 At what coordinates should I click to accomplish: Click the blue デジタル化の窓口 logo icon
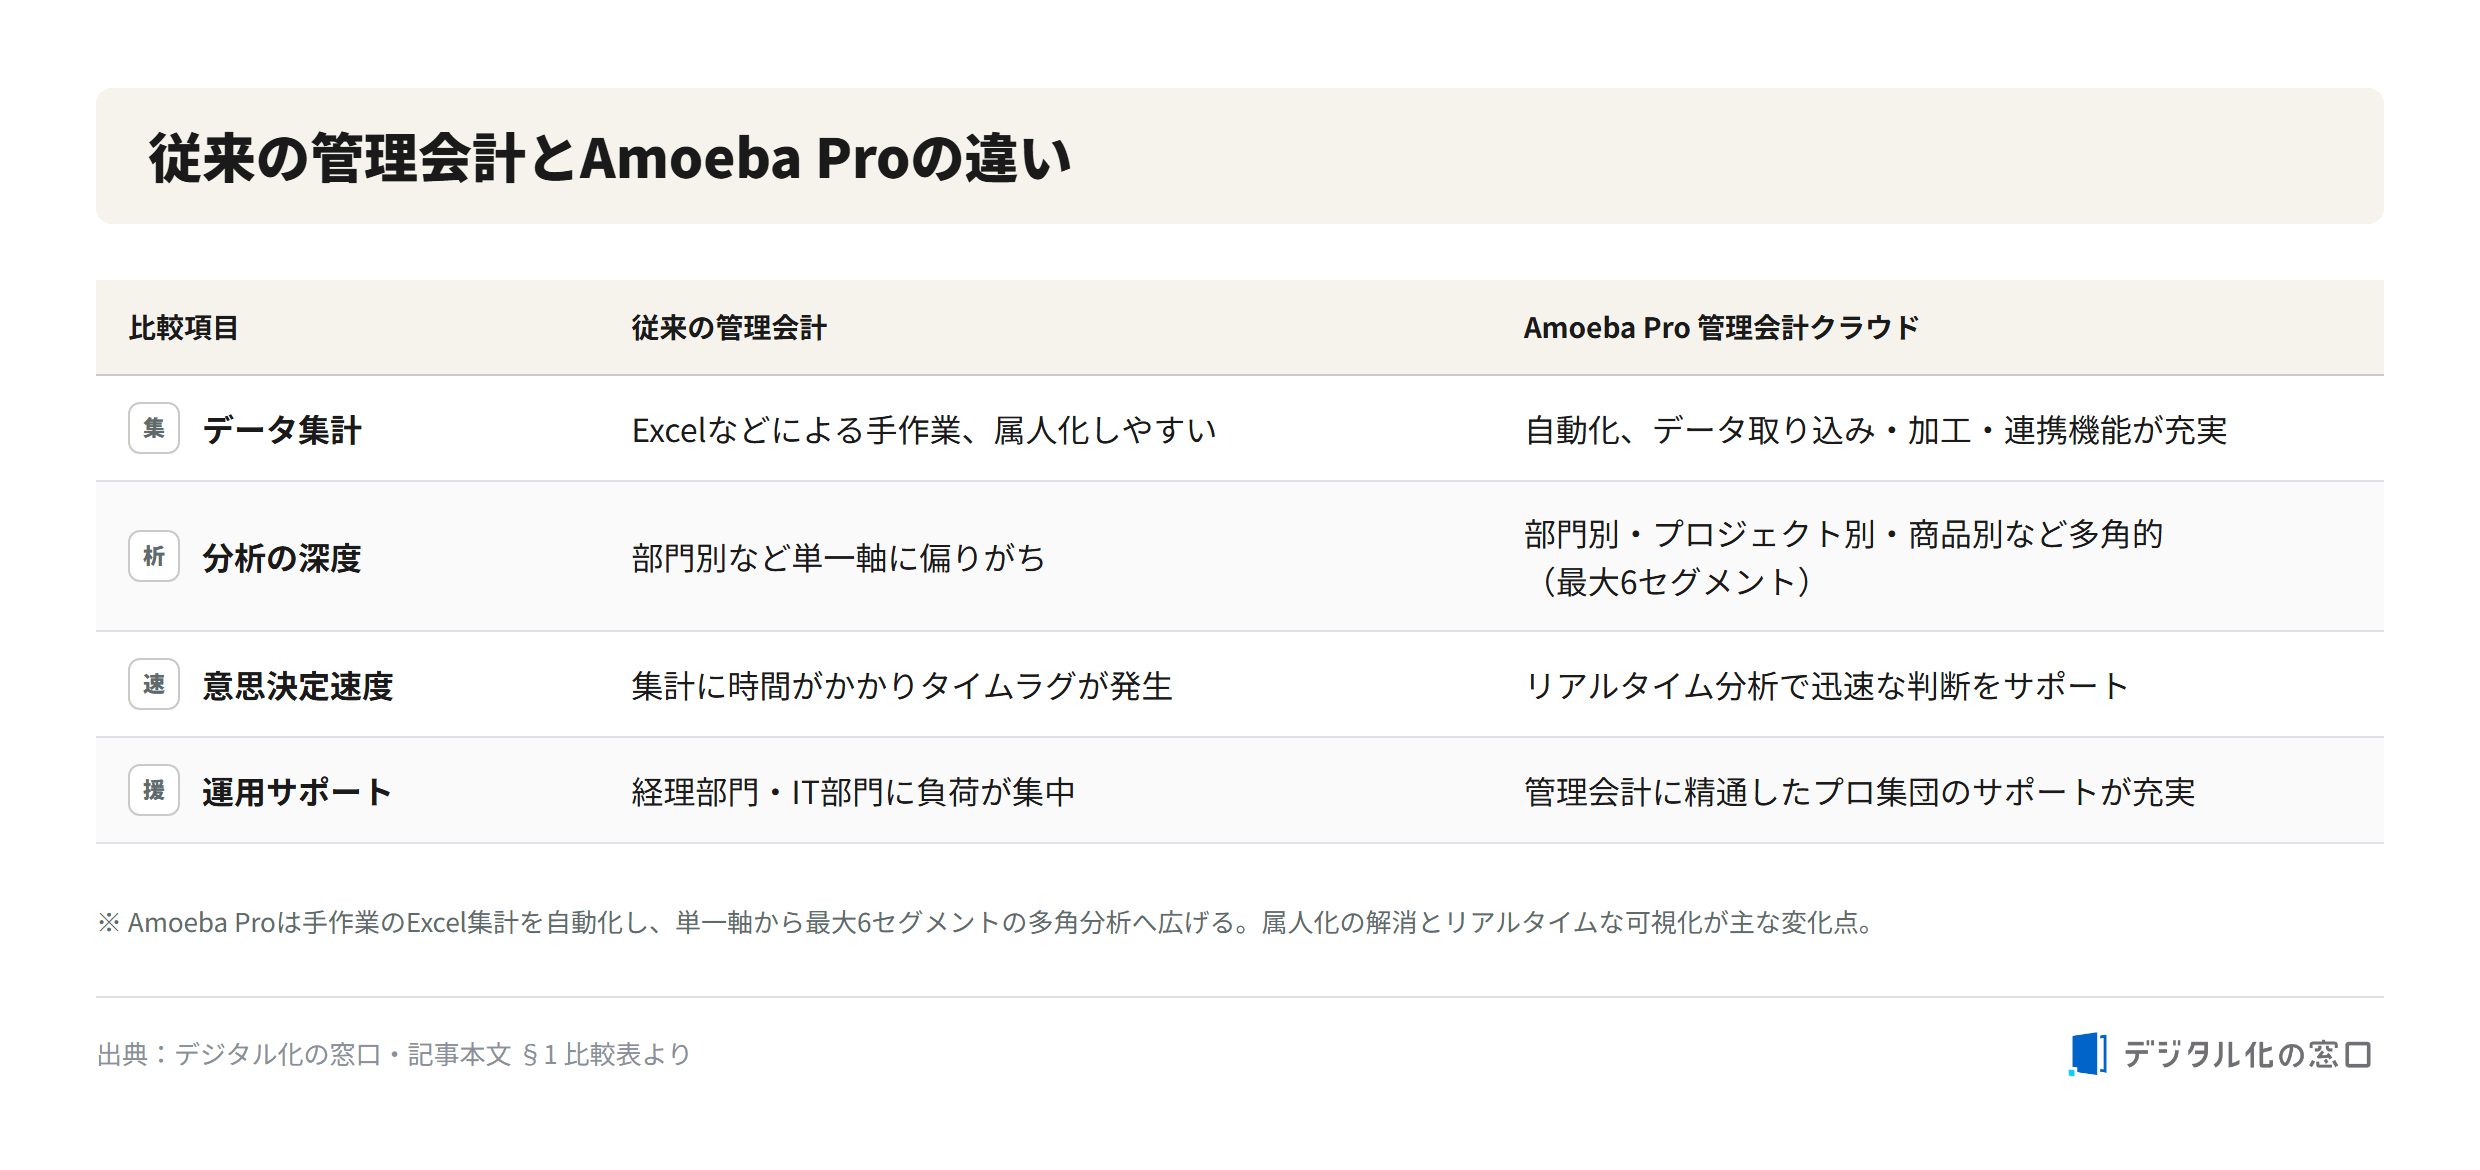tap(2088, 1054)
